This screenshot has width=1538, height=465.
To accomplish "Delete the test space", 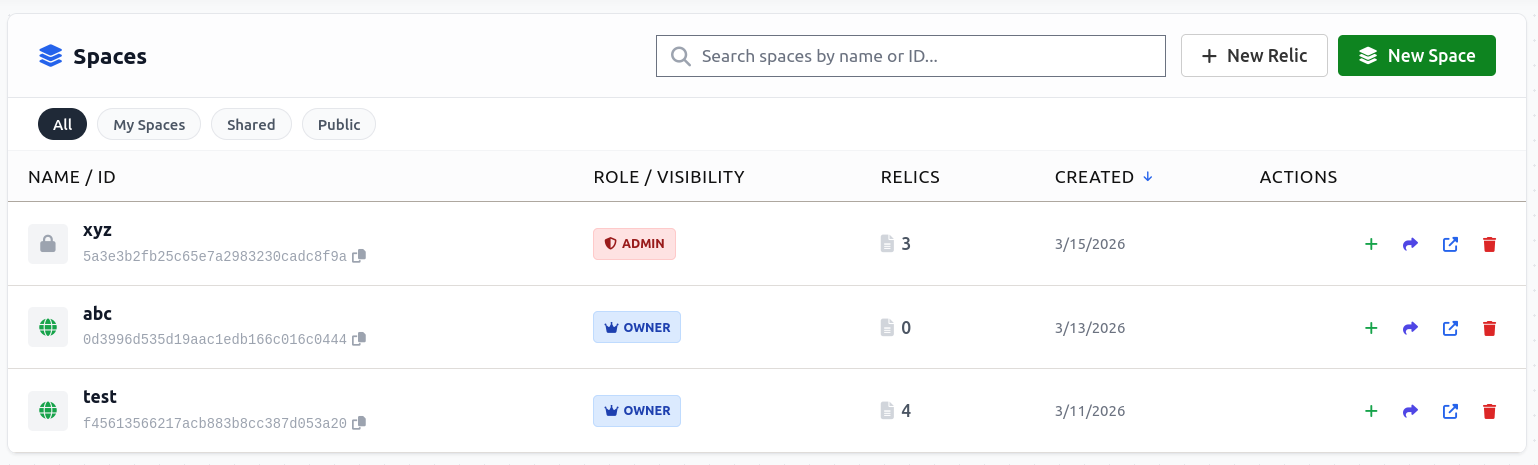I will click(1489, 411).
